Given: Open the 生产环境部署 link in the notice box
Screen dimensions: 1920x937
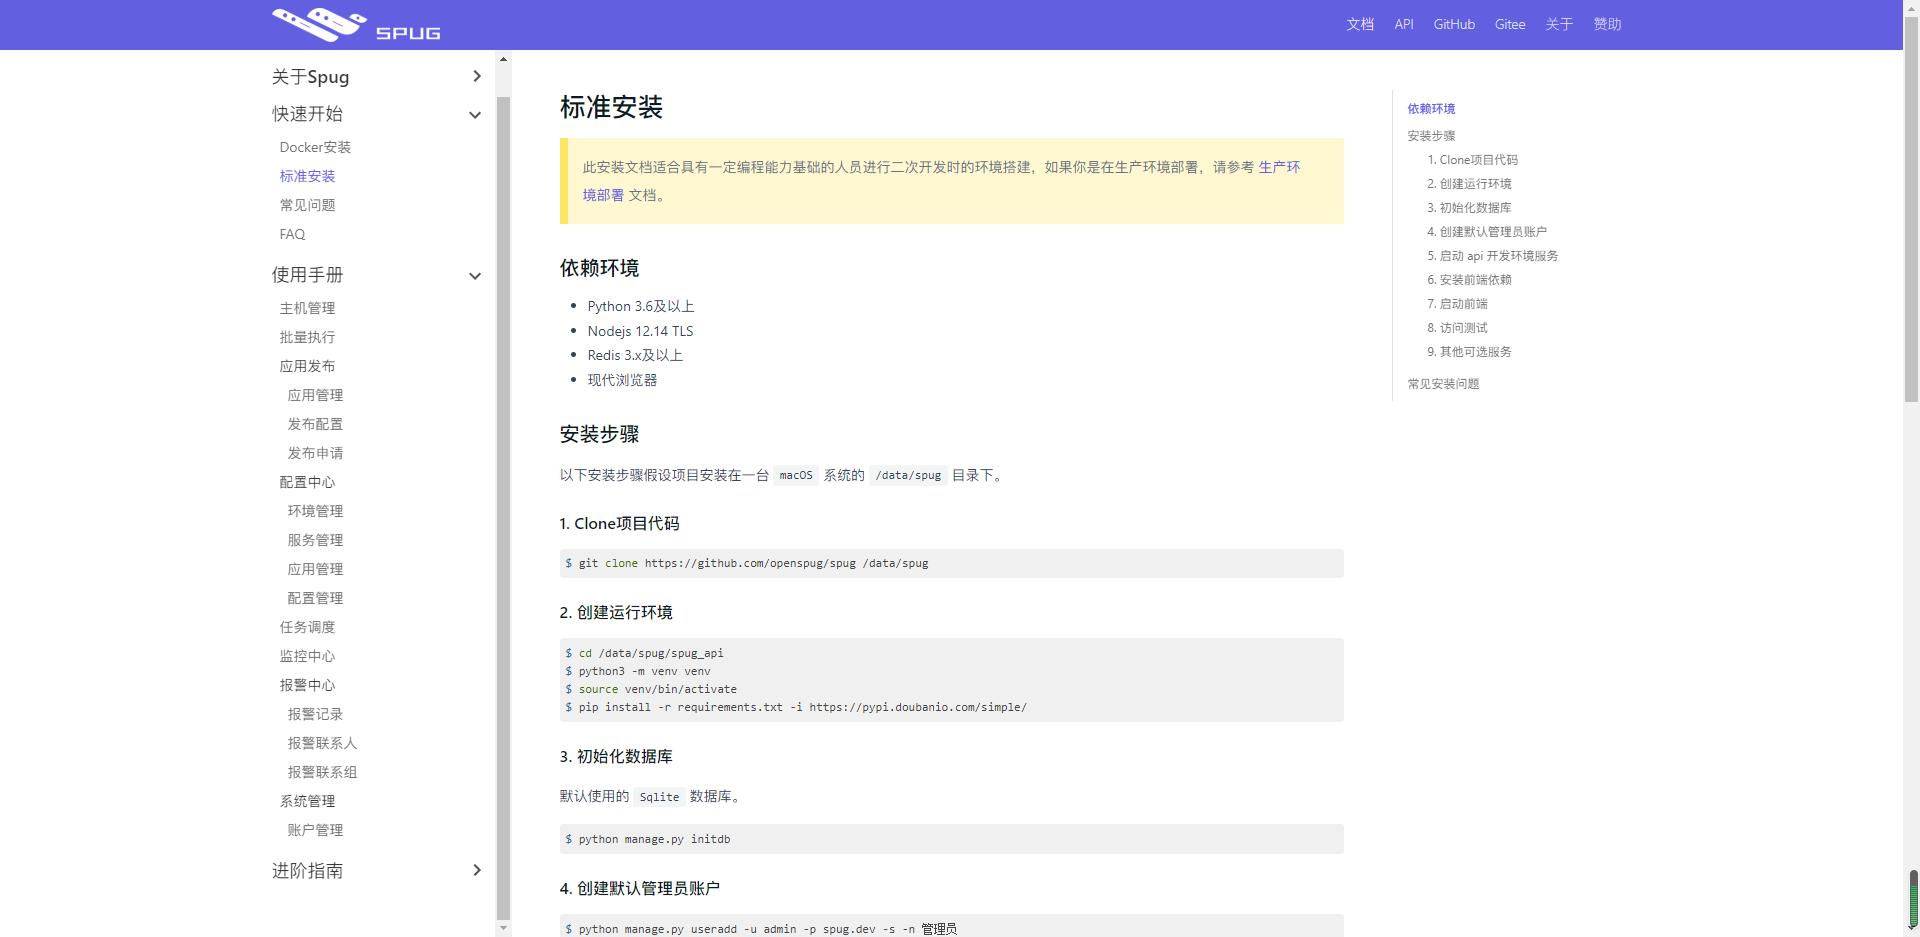Looking at the screenshot, I should point(1278,168).
